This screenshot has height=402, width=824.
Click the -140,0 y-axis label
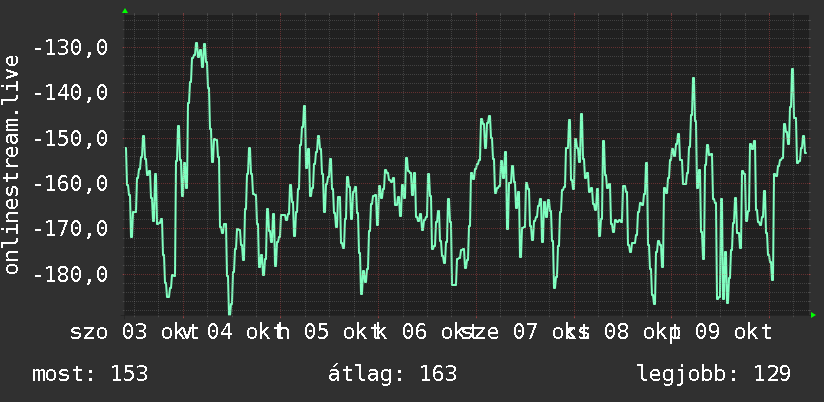coord(70,94)
